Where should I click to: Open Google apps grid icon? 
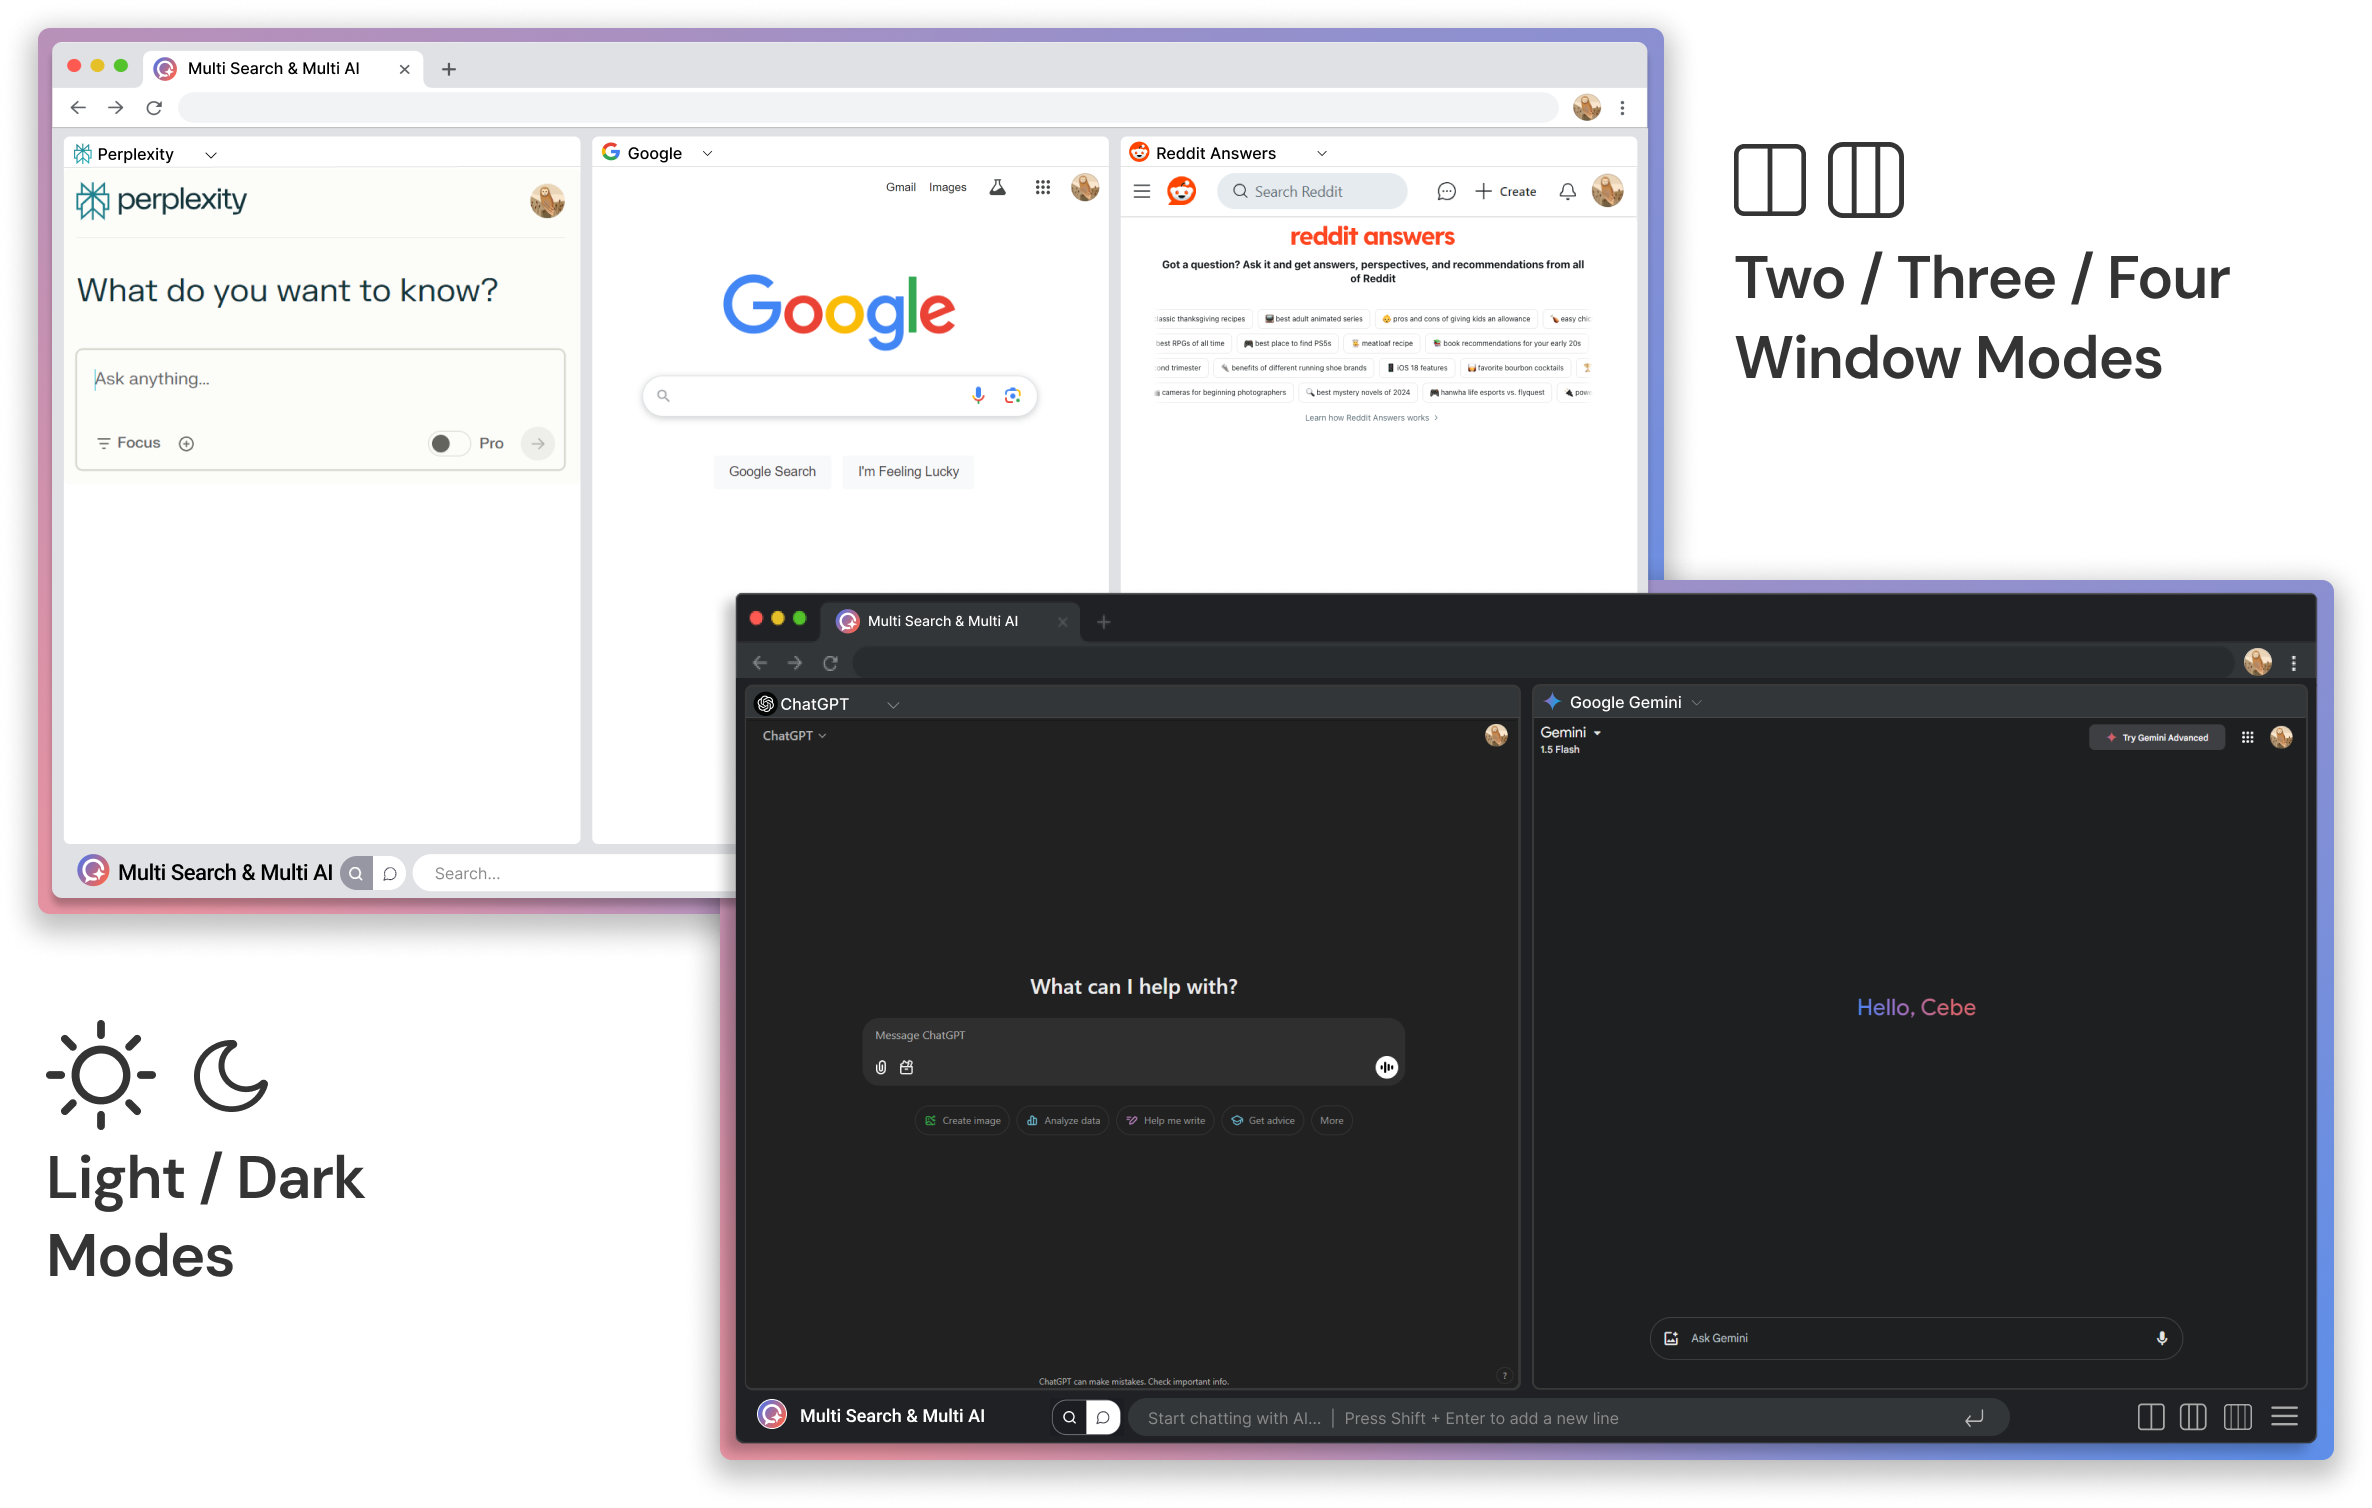point(1042,187)
